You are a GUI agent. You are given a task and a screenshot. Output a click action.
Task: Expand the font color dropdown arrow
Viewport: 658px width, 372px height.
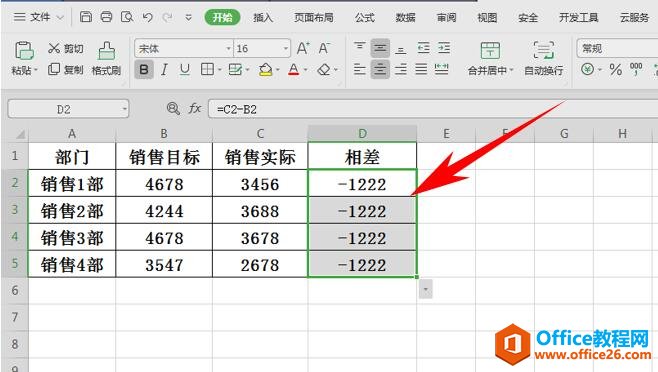coord(305,70)
